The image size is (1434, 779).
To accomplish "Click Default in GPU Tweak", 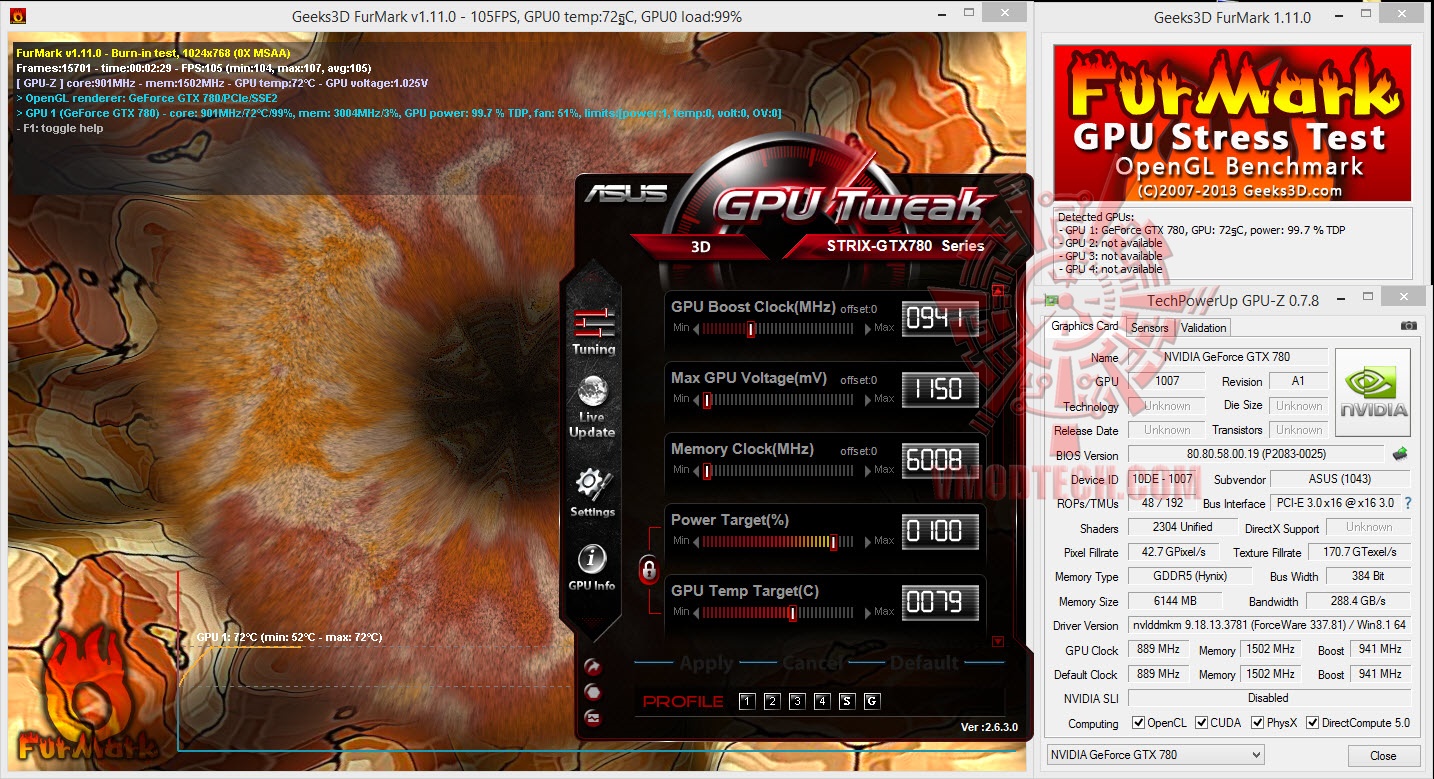I will [924, 663].
